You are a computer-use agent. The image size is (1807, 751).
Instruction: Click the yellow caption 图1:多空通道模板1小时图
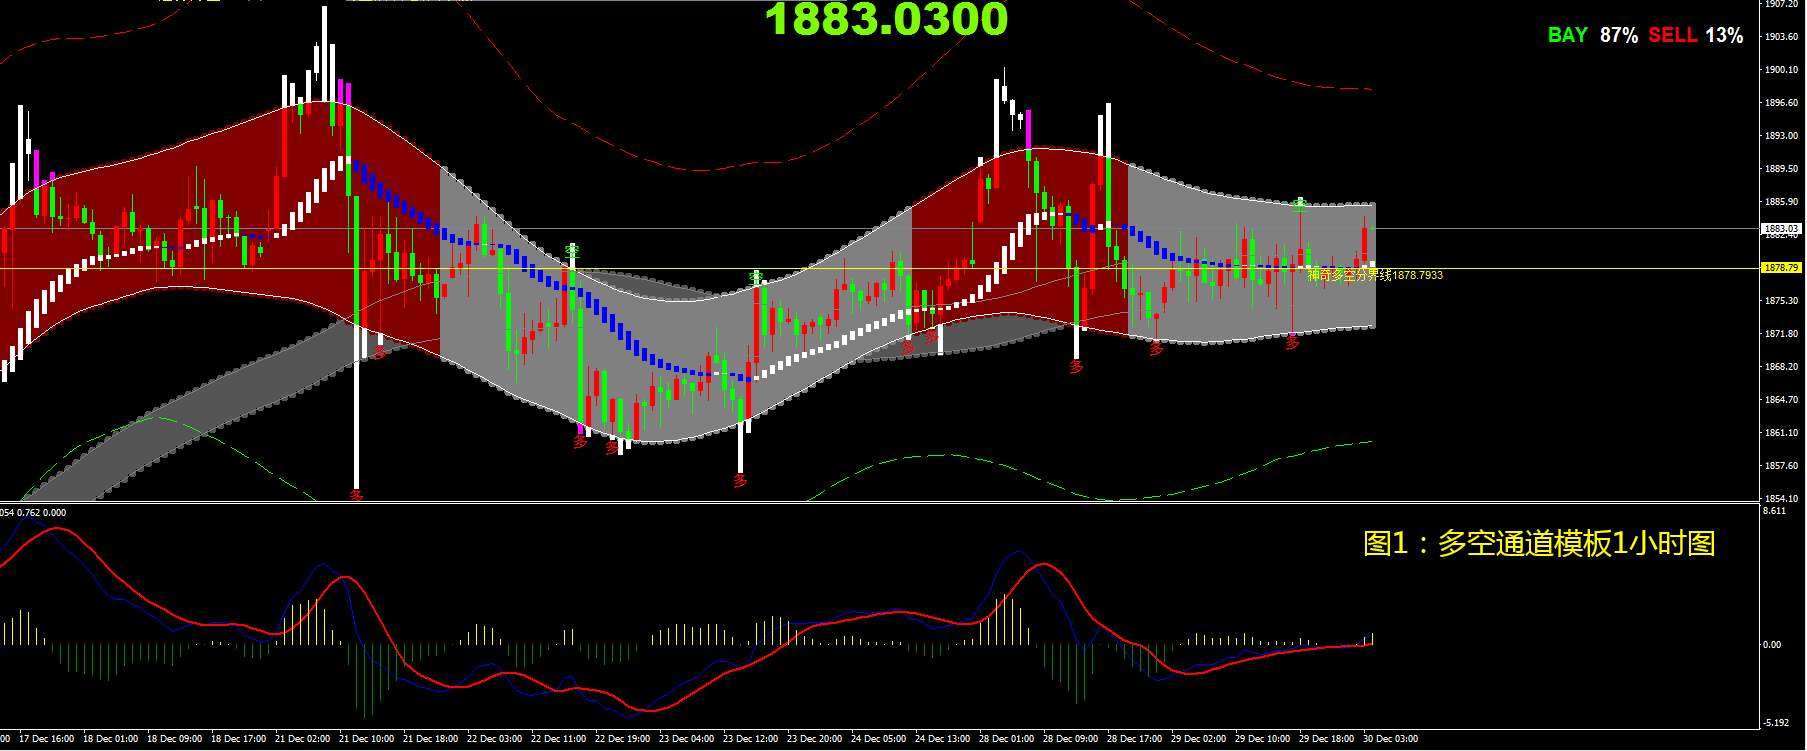pyautogui.click(x=1540, y=543)
